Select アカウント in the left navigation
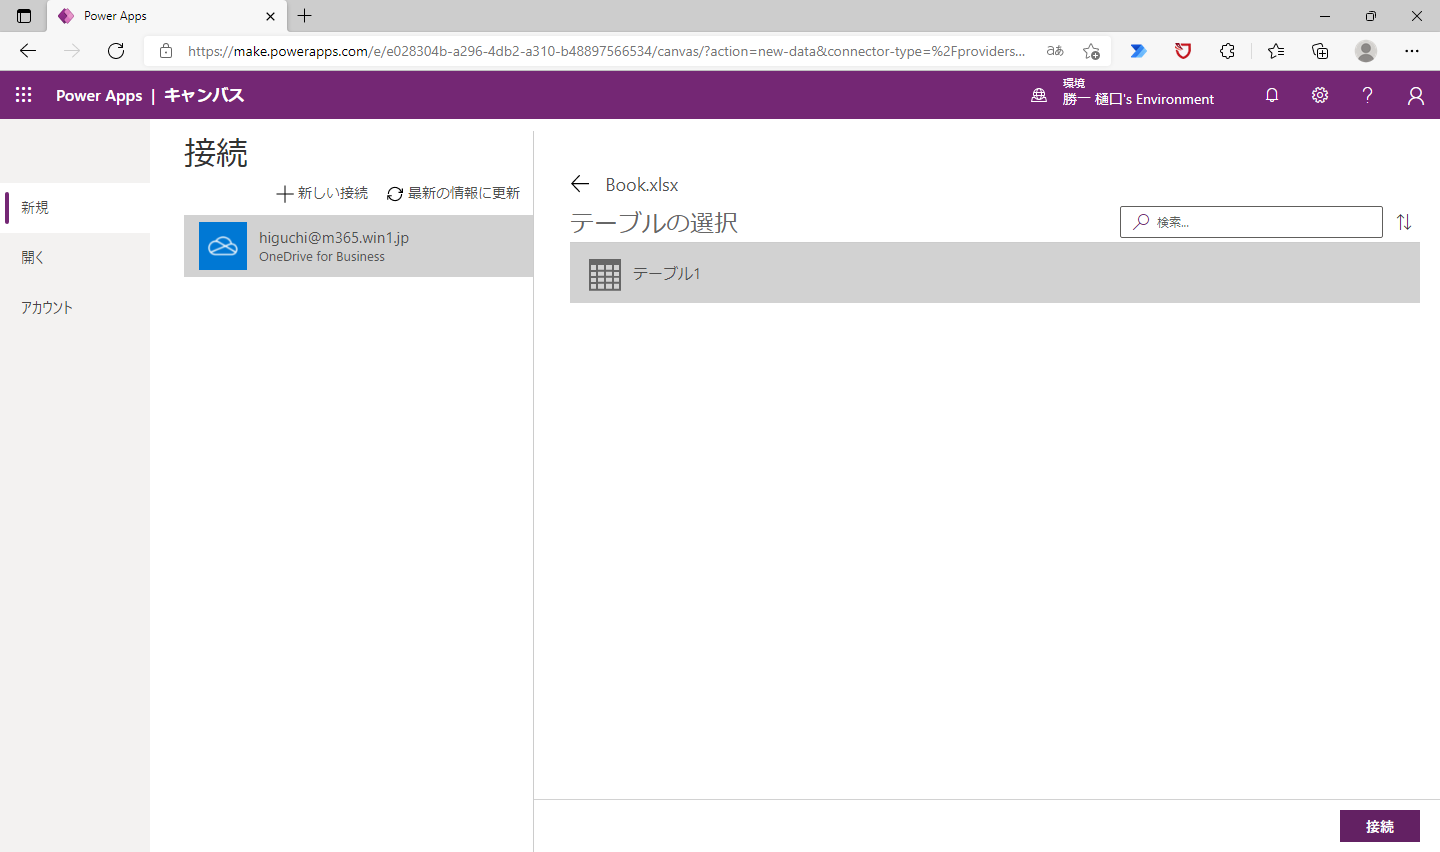 [75, 308]
